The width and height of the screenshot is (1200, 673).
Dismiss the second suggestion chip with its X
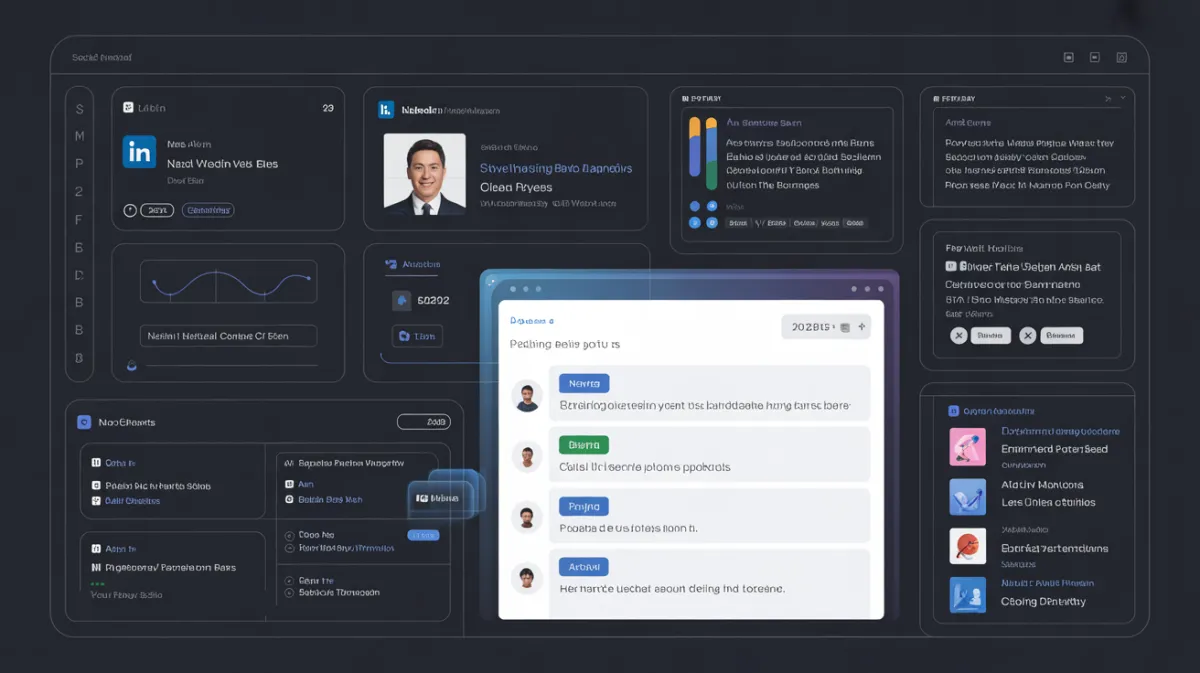[x=1027, y=335]
